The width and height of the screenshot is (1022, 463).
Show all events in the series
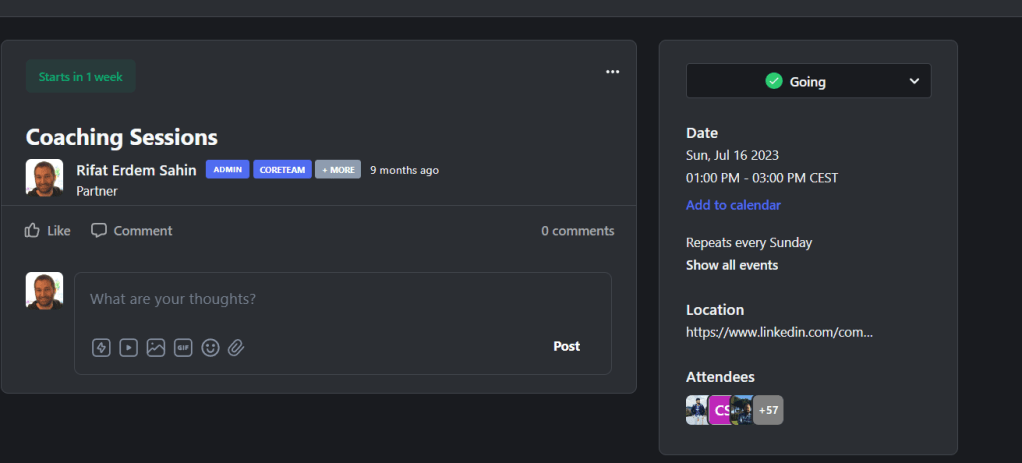(x=732, y=265)
